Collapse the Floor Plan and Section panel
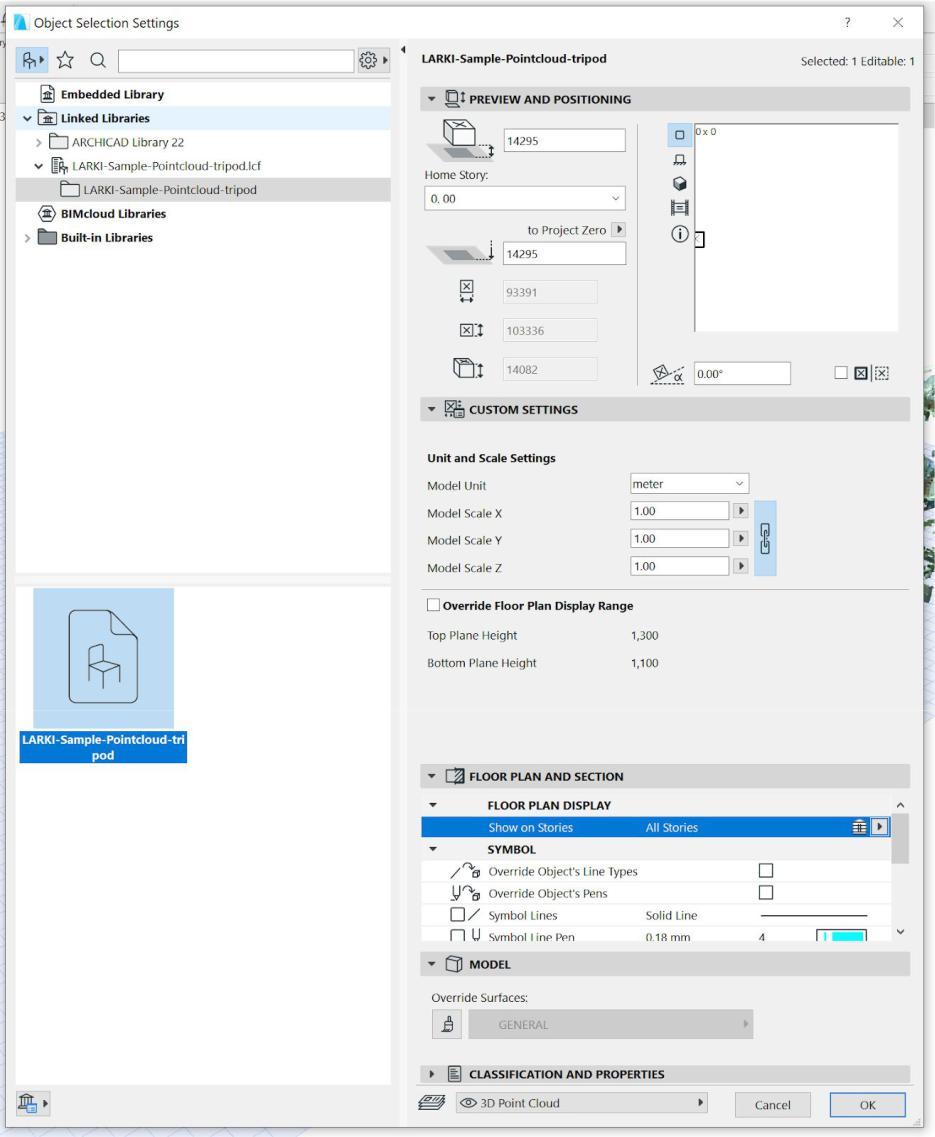 point(432,776)
